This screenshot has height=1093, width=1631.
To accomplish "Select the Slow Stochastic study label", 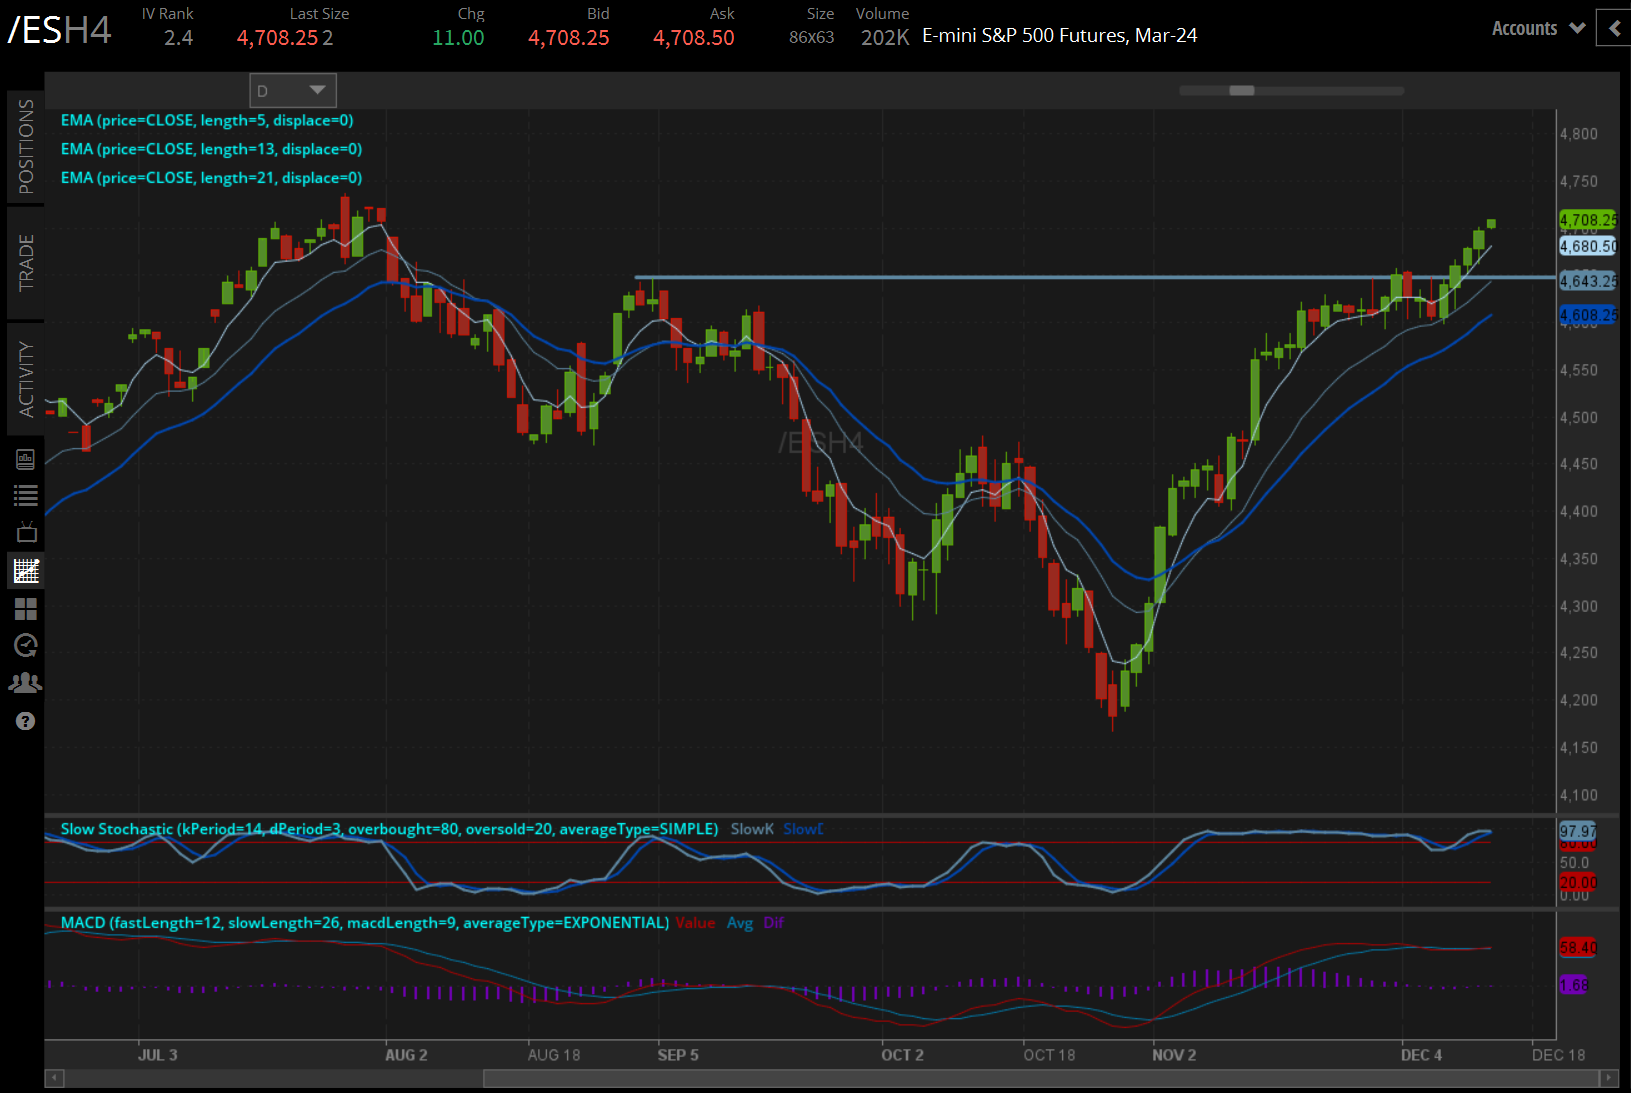I will pos(389,829).
